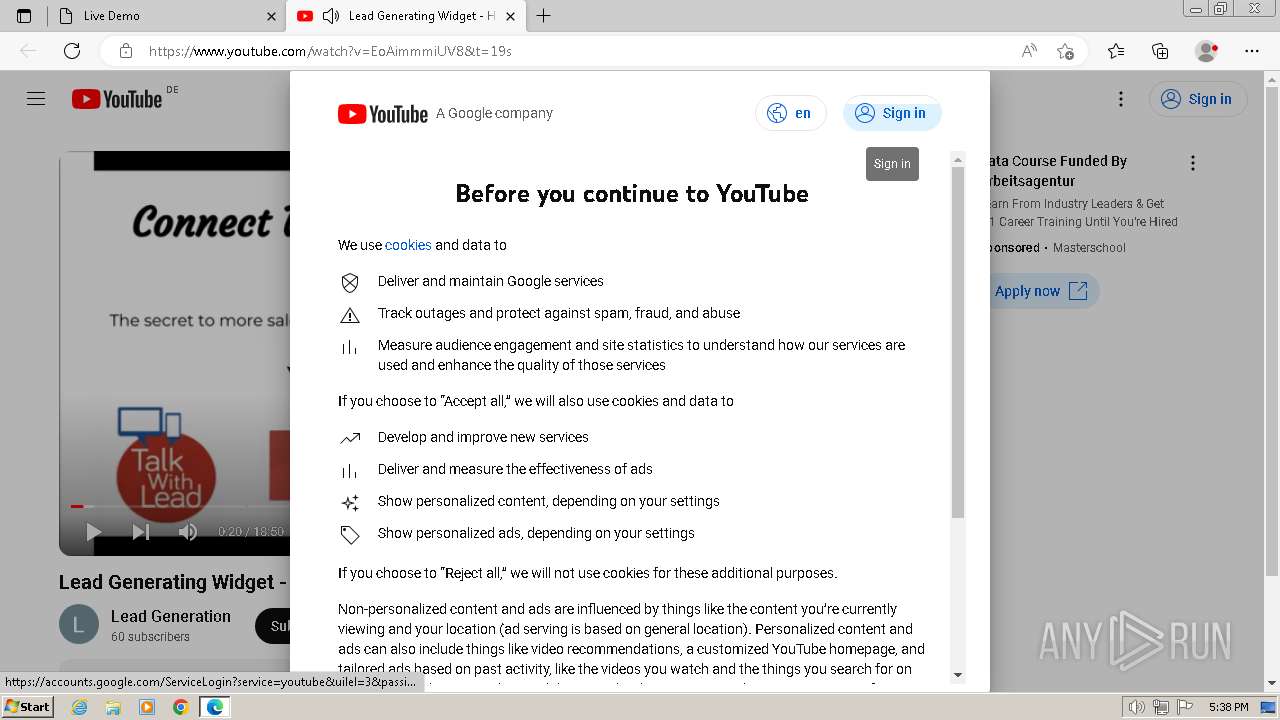The width and height of the screenshot is (1280, 720).
Task: Open the Edge Settings and more menu
Action: point(1252,51)
